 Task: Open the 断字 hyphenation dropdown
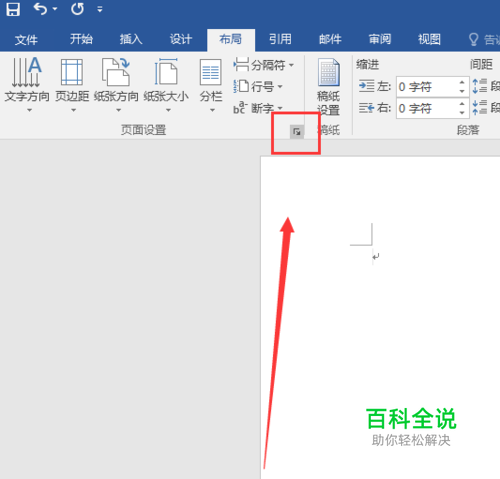coord(258,108)
